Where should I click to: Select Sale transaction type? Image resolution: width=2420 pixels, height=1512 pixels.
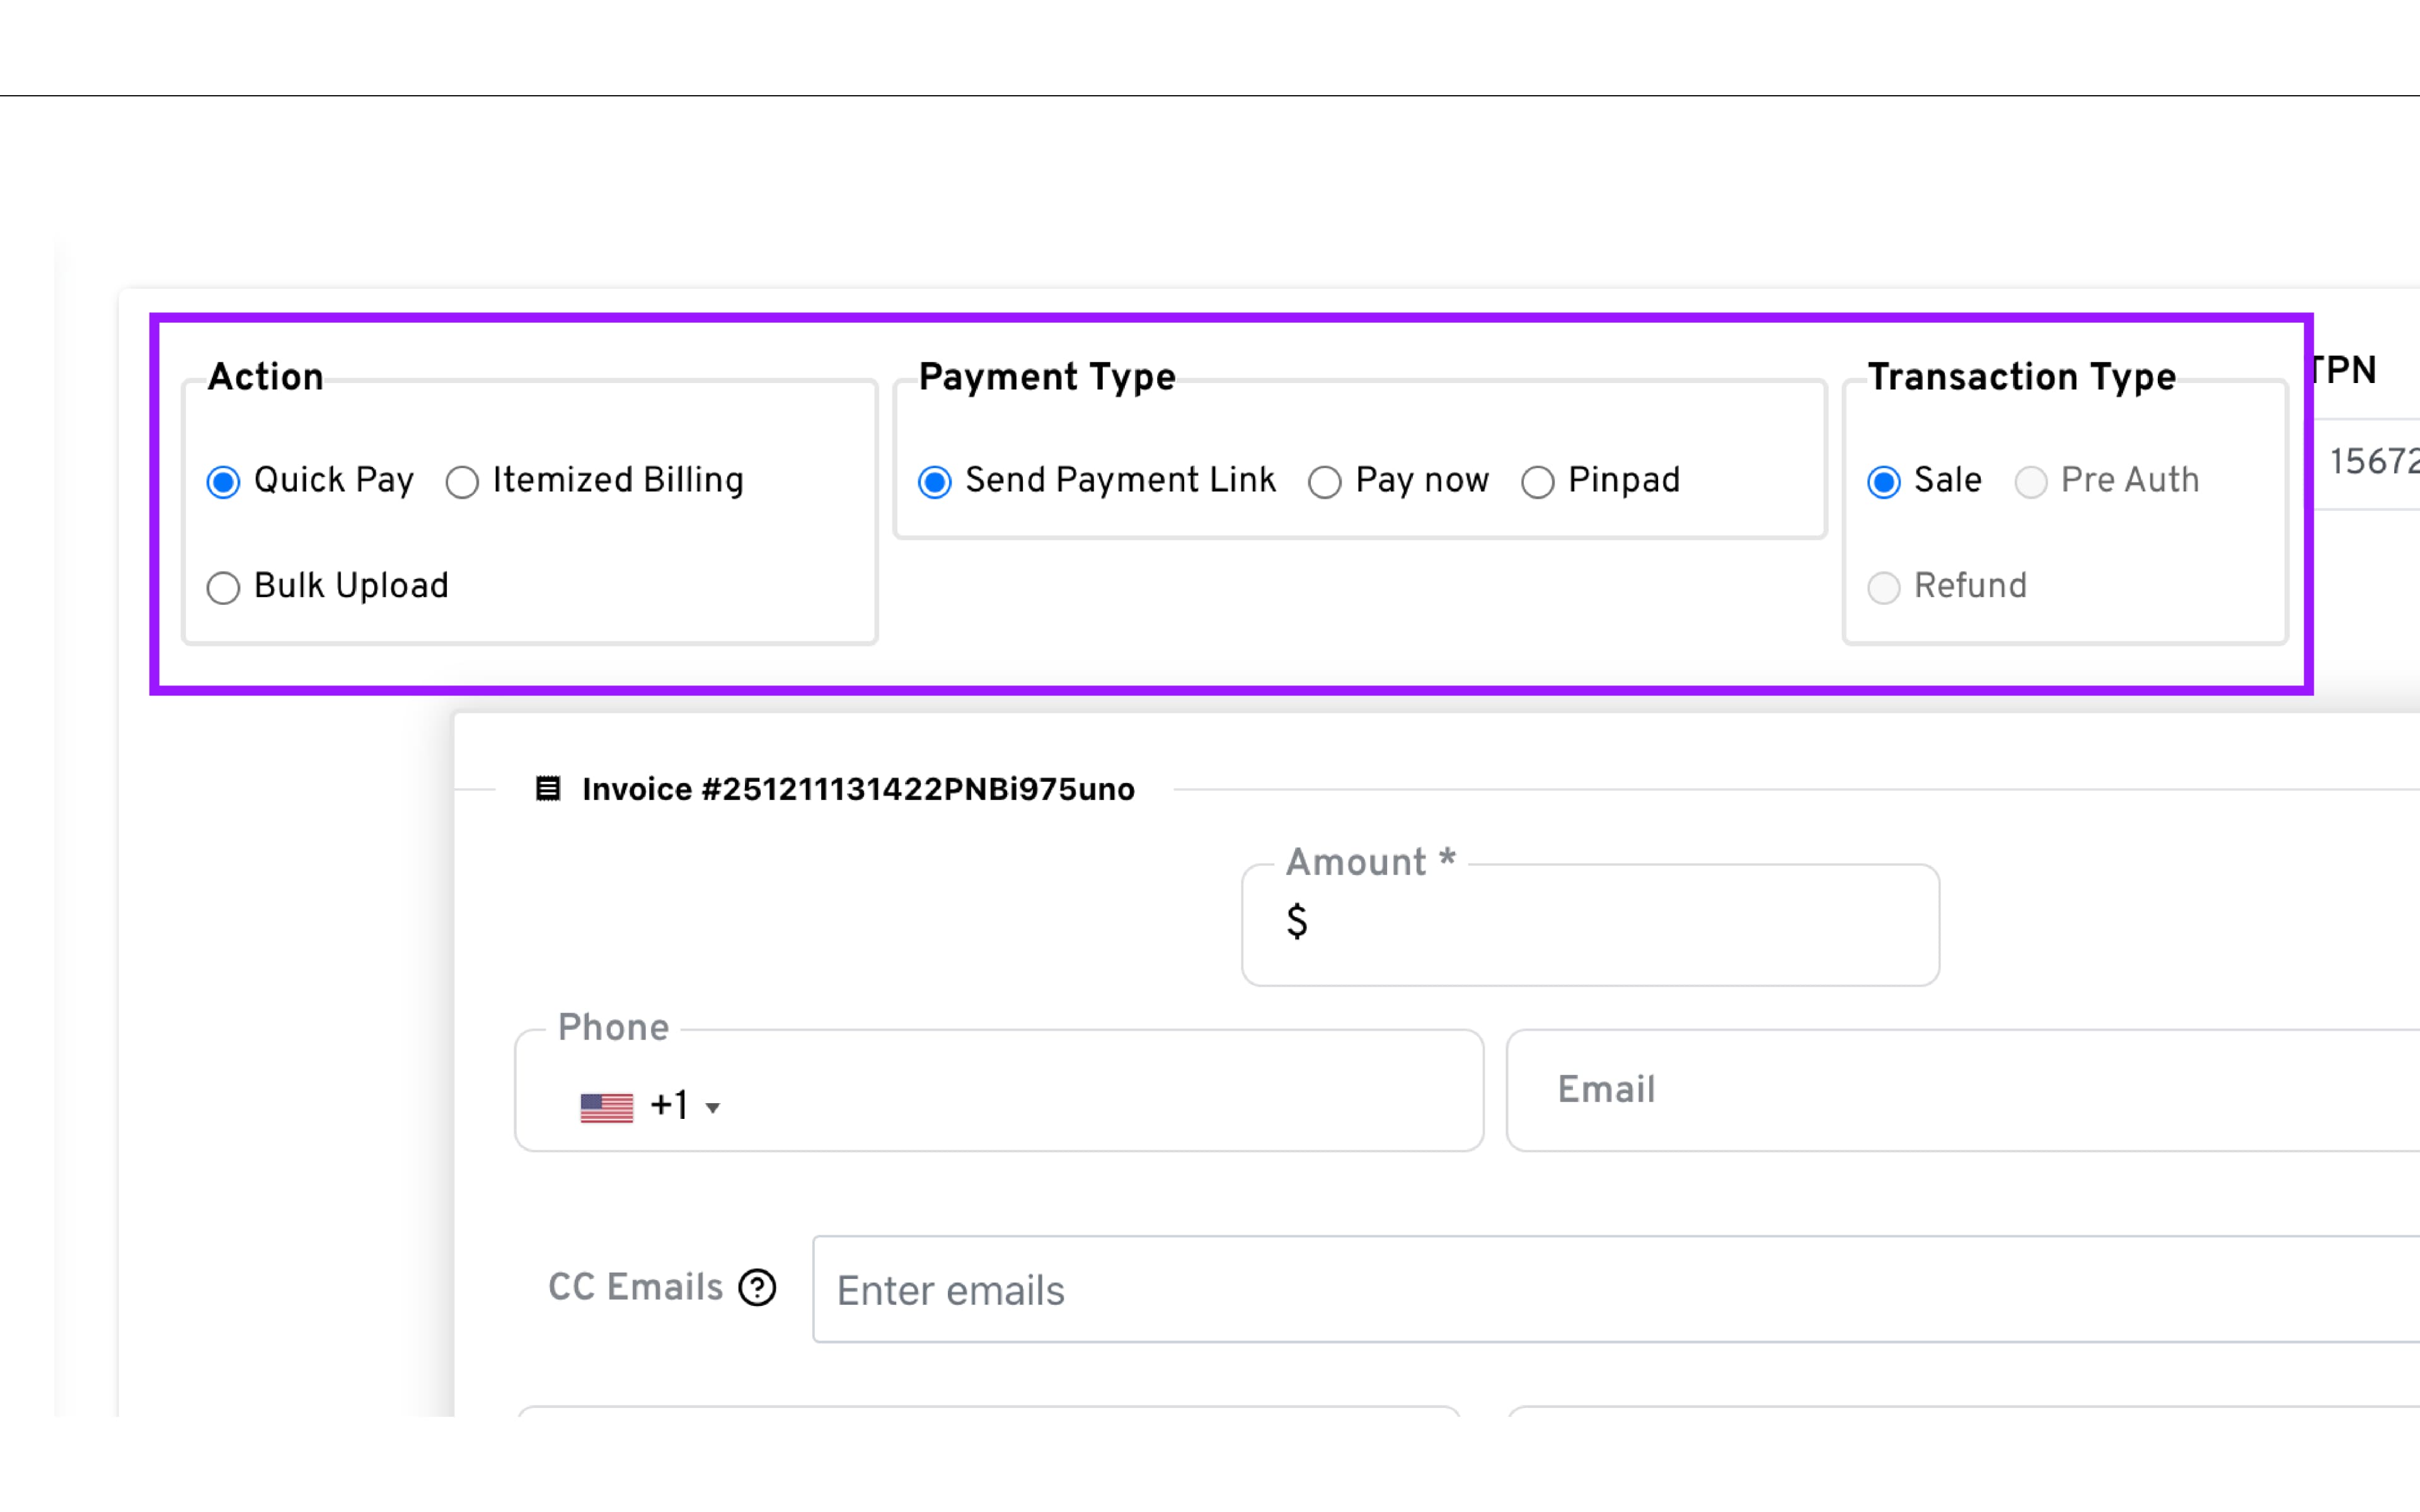tap(1883, 482)
